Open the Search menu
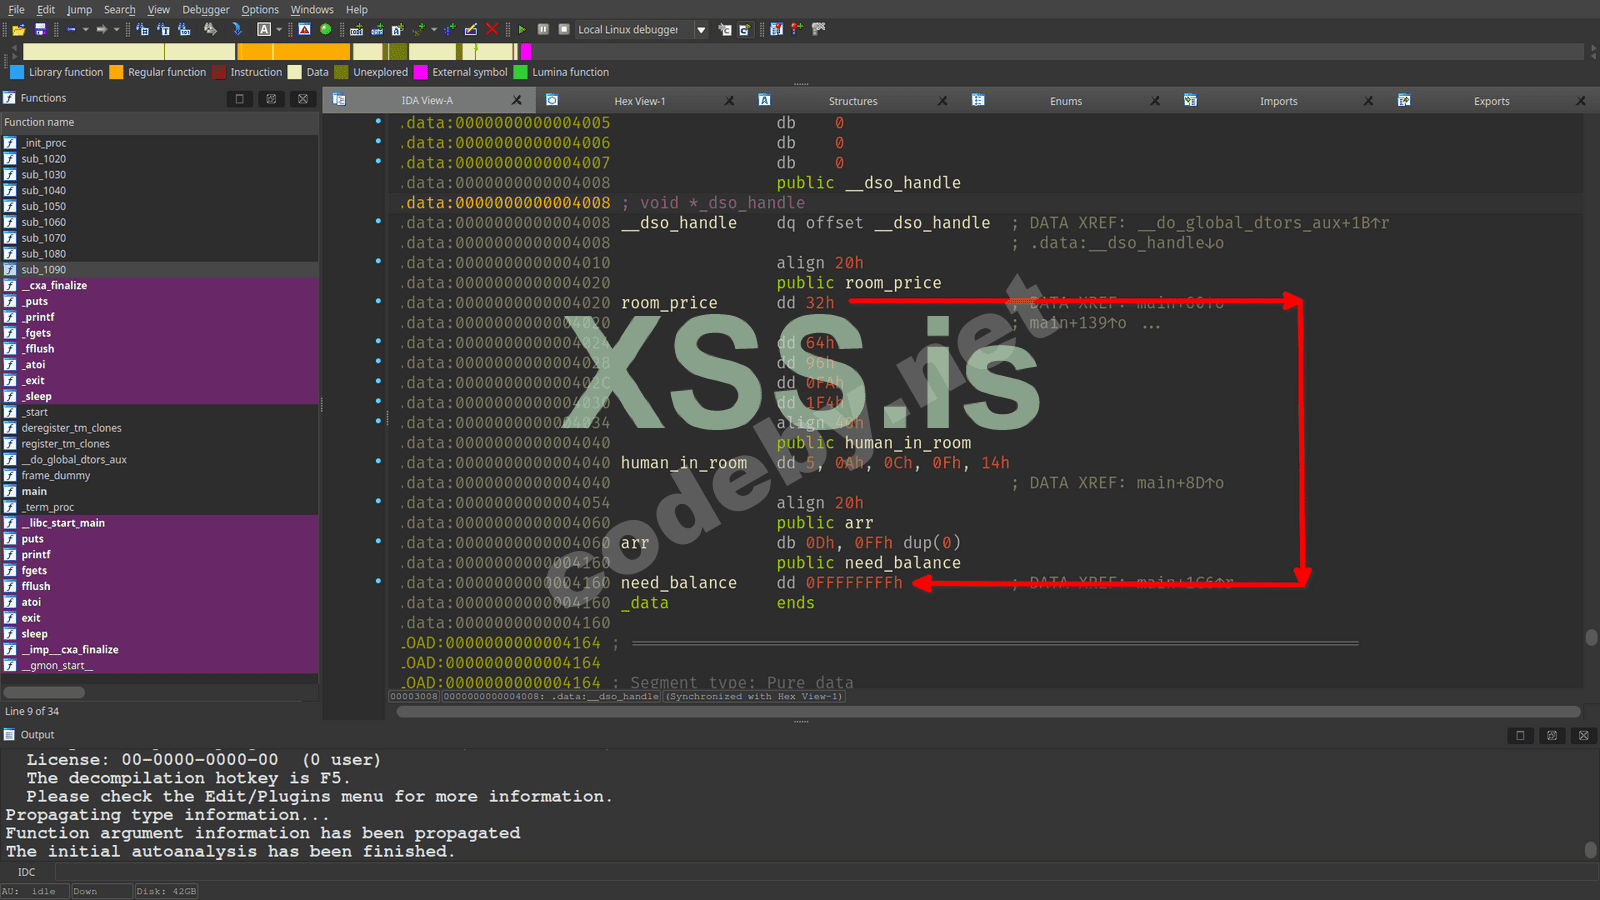 [x=120, y=10]
